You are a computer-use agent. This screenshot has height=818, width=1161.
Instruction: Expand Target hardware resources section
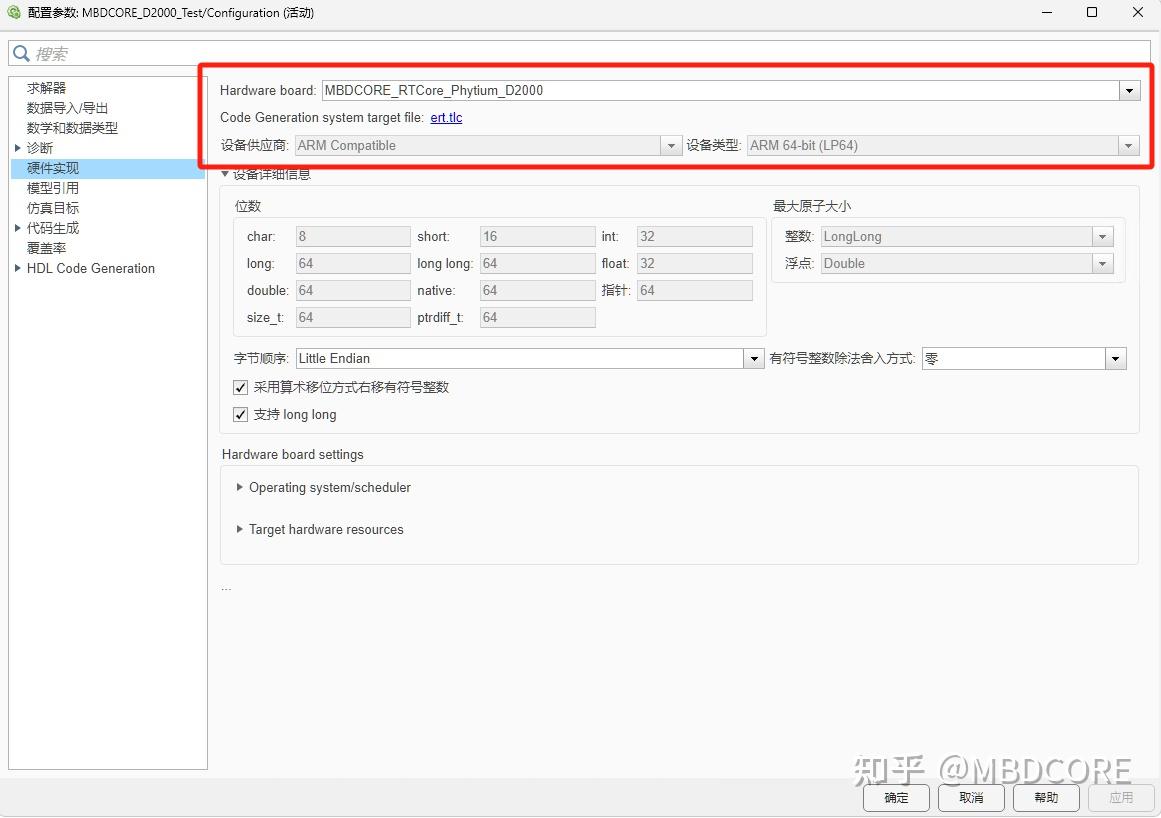(239, 530)
